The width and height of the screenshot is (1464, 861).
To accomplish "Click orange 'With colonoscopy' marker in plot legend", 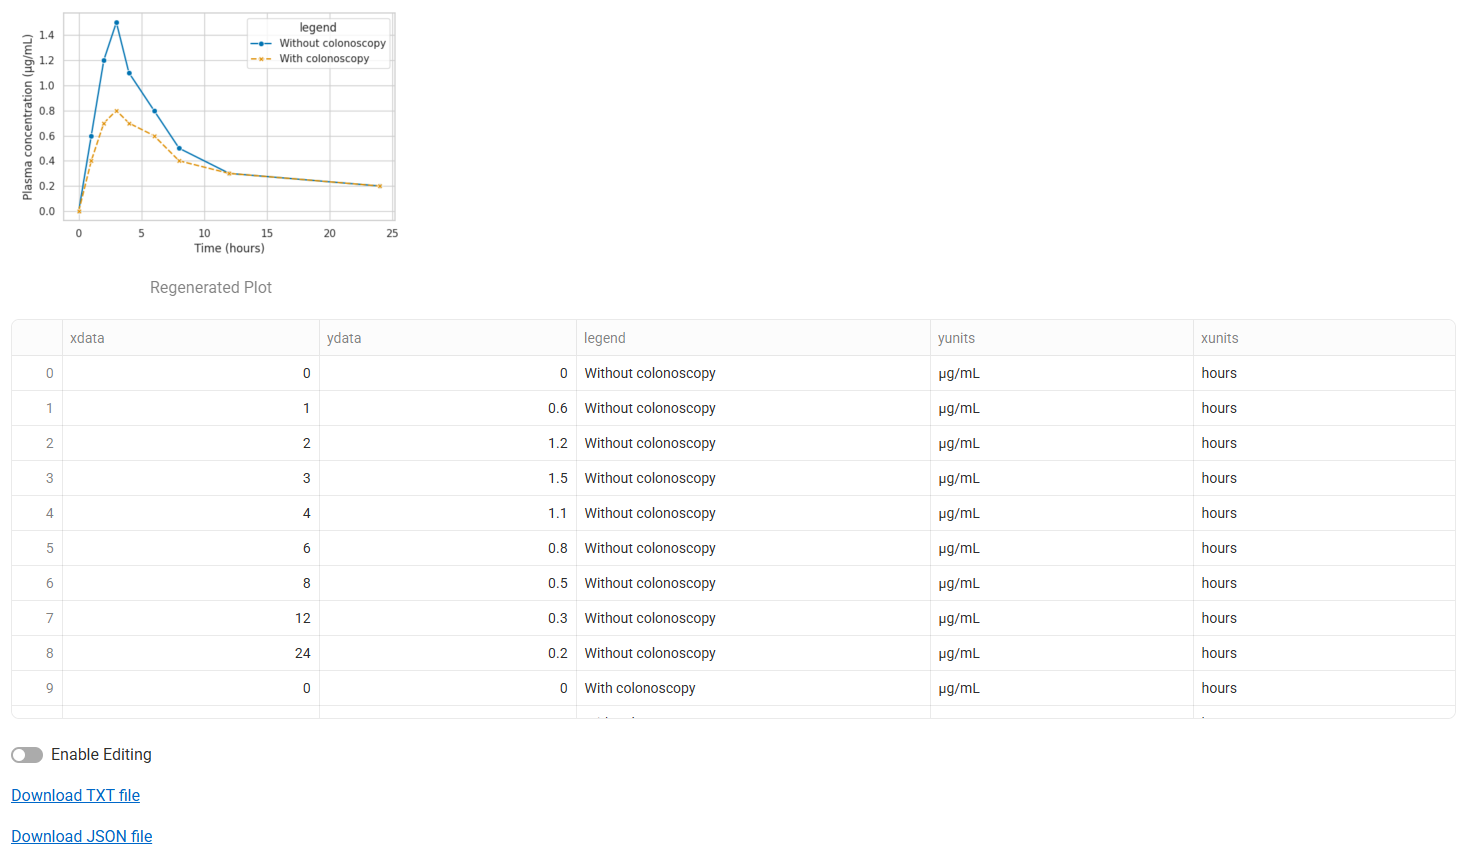I will (x=261, y=59).
